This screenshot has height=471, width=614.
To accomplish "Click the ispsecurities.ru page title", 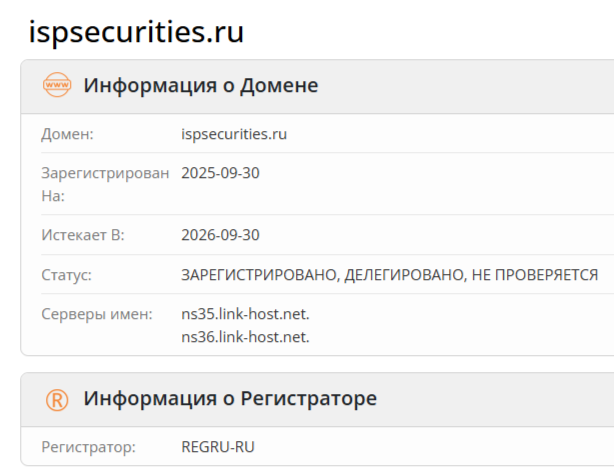I will pyautogui.click(x=136, y=31).
